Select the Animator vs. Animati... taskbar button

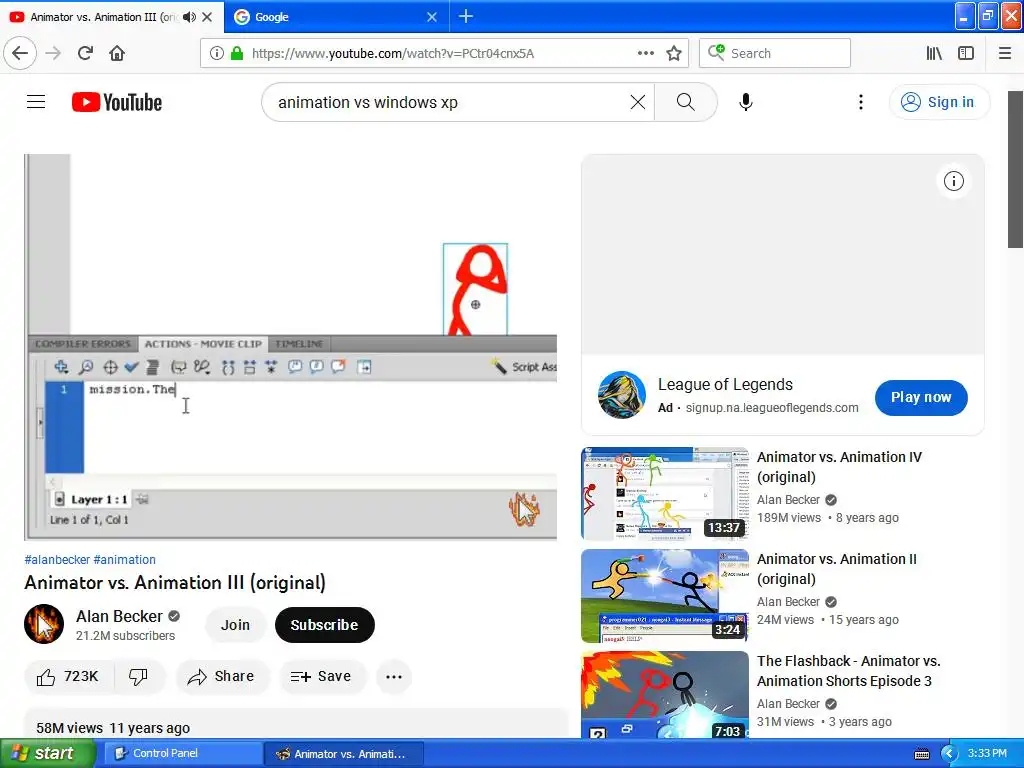coord(344,753)
